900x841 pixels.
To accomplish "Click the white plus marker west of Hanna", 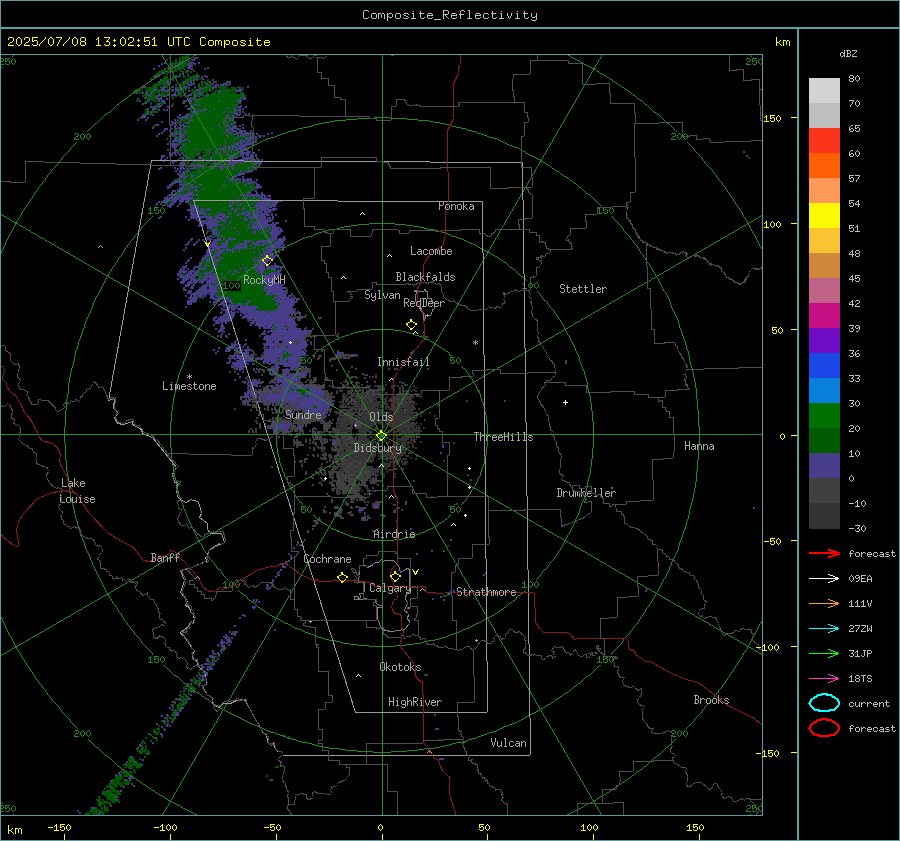I will 565,402.
